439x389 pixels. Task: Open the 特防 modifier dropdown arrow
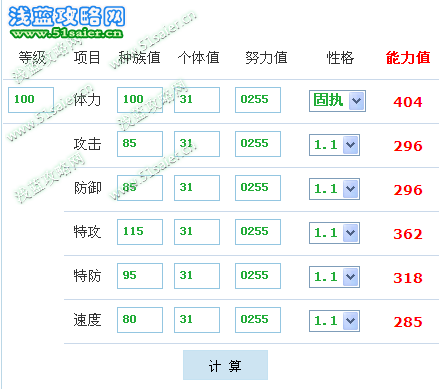[x=351, y=277]
